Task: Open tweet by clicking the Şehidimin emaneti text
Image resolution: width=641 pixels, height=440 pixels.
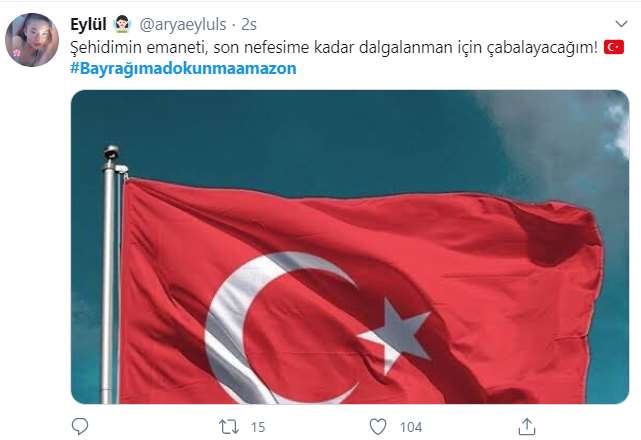Action: (334, 47)
